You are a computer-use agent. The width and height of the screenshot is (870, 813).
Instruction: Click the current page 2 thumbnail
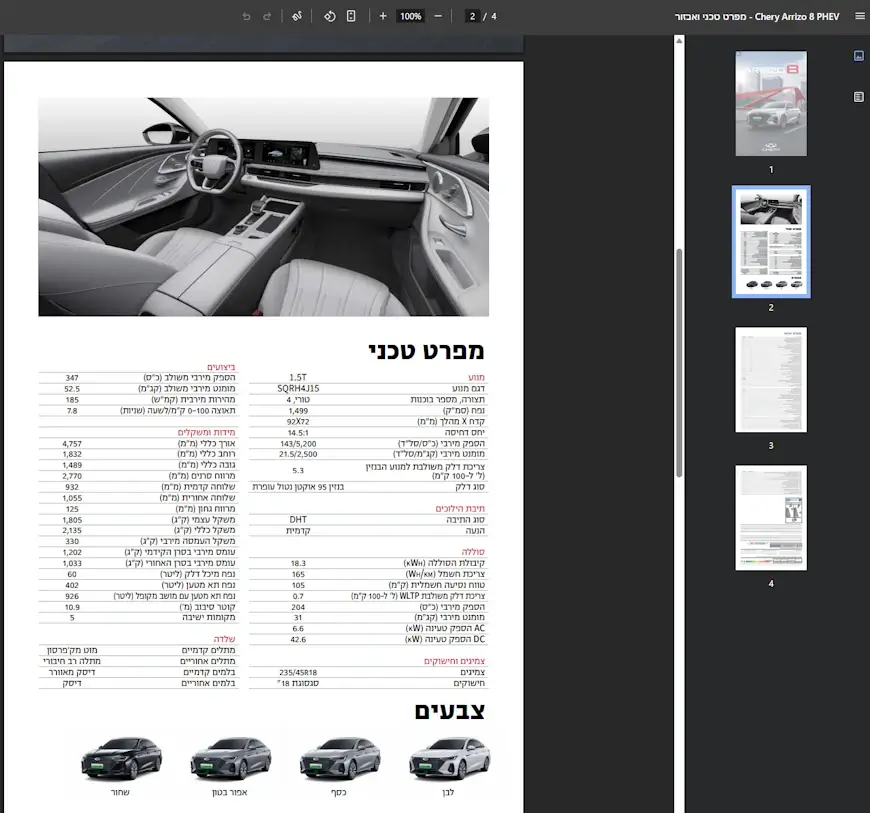click(770, 241)
